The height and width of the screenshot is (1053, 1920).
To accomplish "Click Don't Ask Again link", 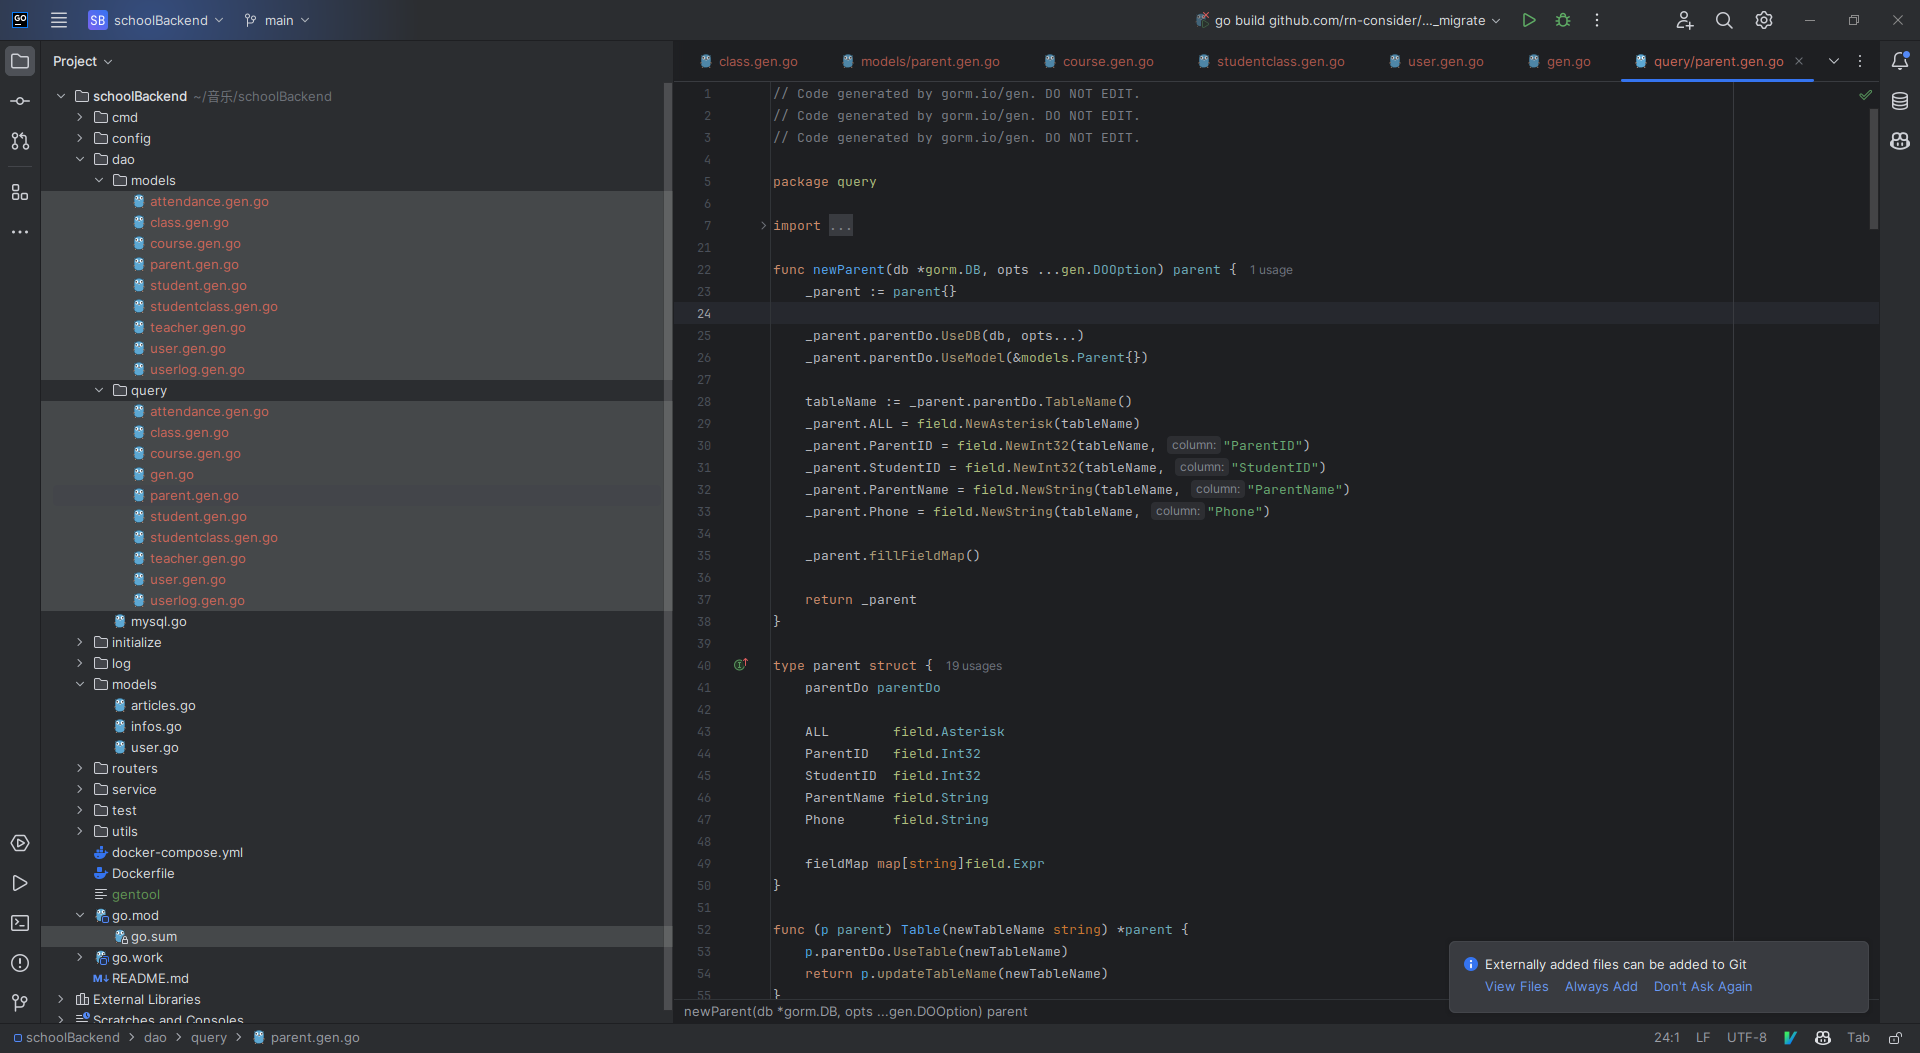I will (x=1702, y=986).
